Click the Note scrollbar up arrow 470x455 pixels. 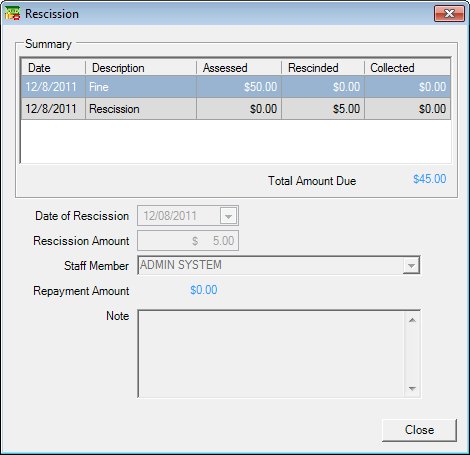[x=412, y=320]
